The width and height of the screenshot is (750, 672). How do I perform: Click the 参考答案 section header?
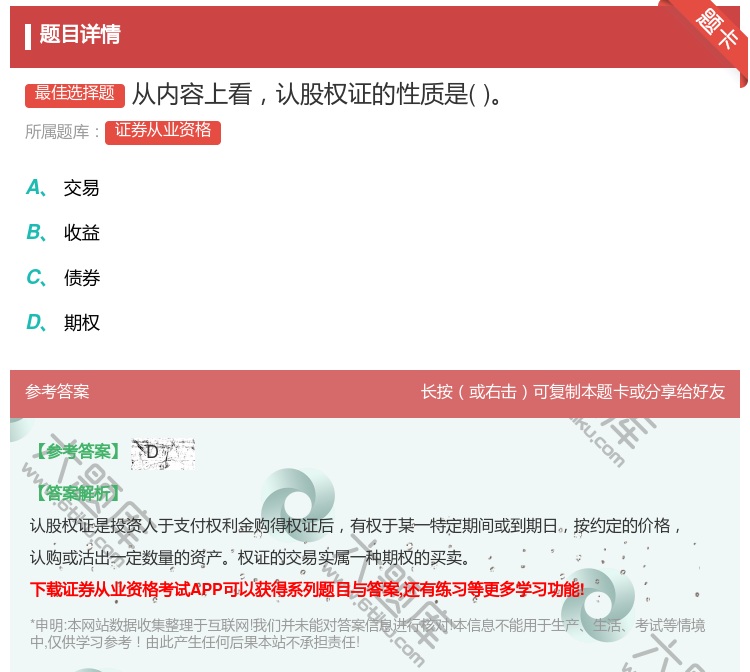pos(57,392)
